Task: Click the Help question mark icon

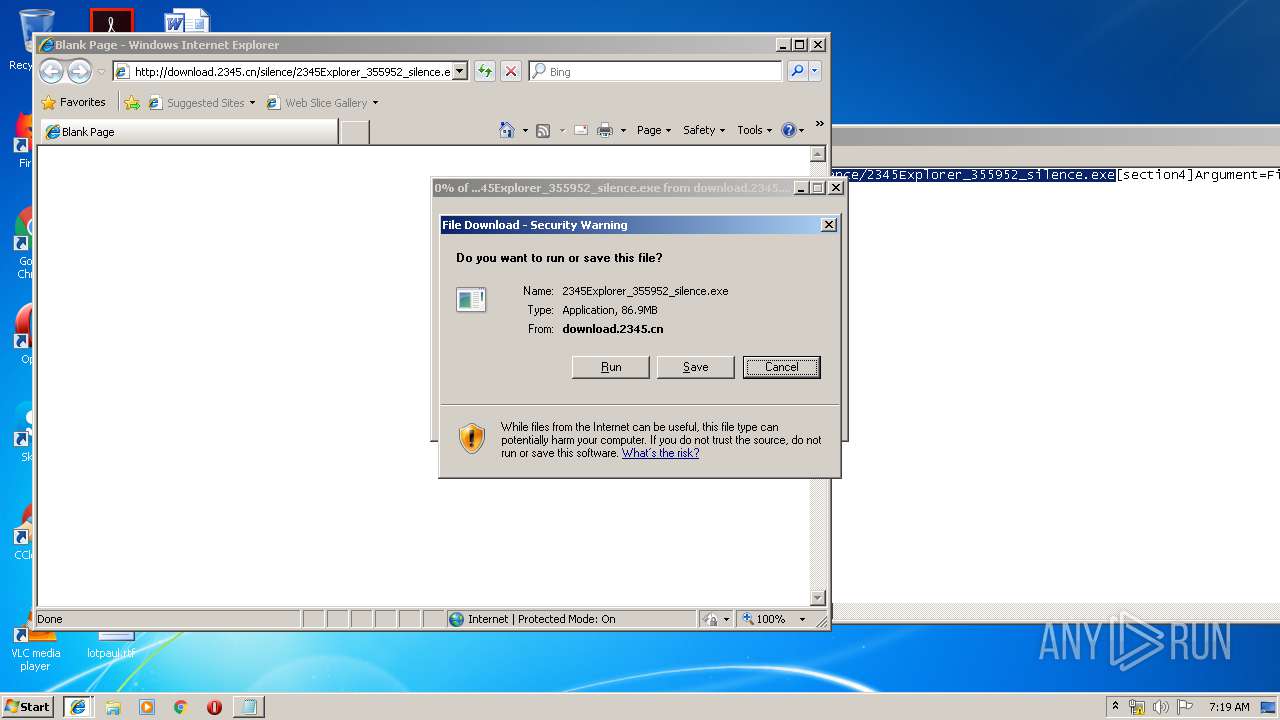Action: tap(788, 130)
